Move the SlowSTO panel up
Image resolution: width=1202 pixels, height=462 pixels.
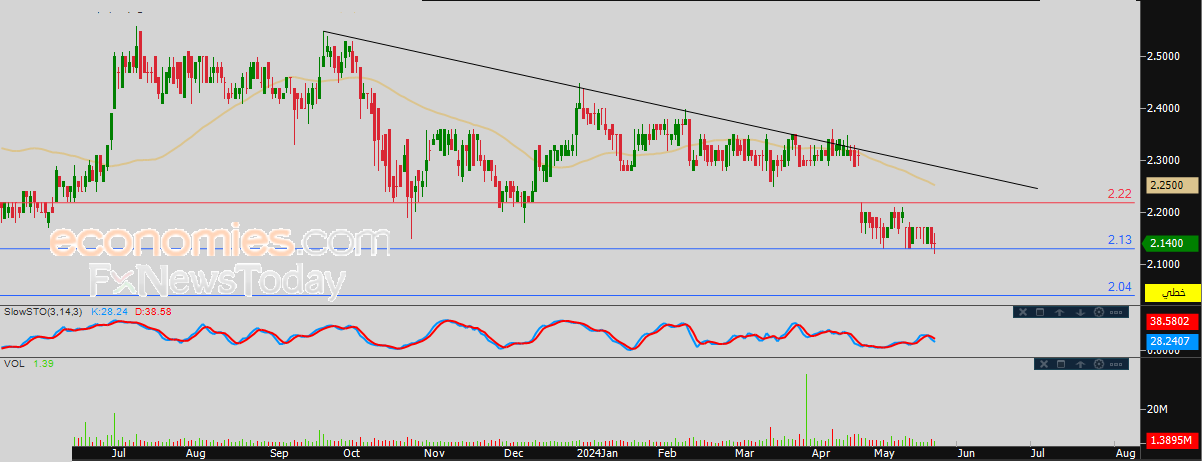(x=1059, y=312)
